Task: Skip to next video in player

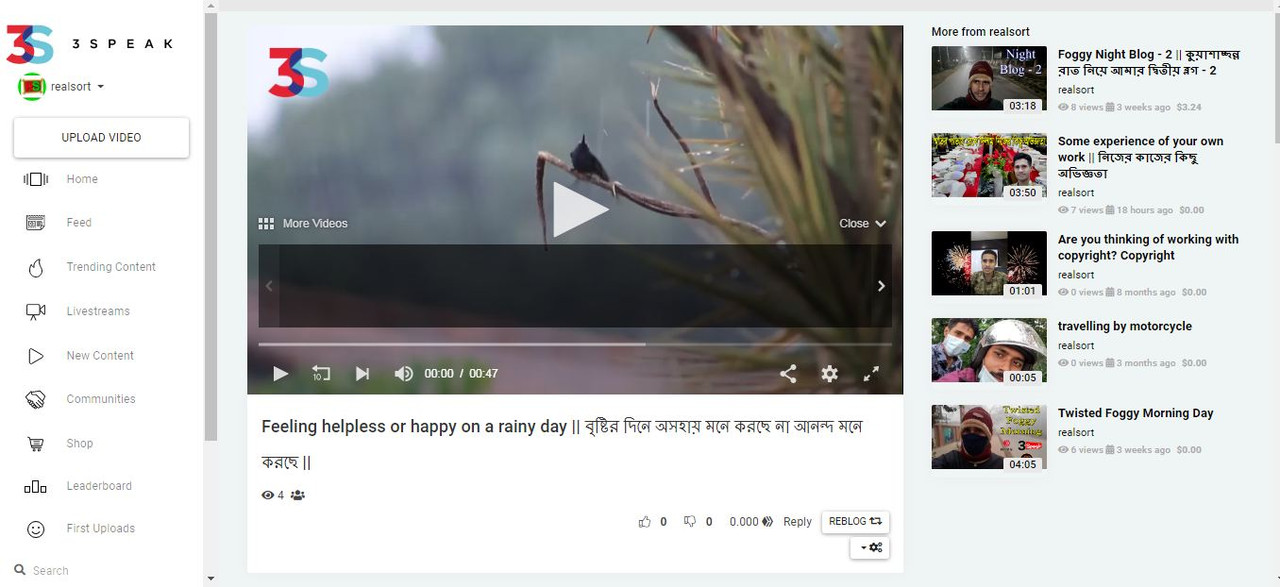Action: (x=362, y=373)
